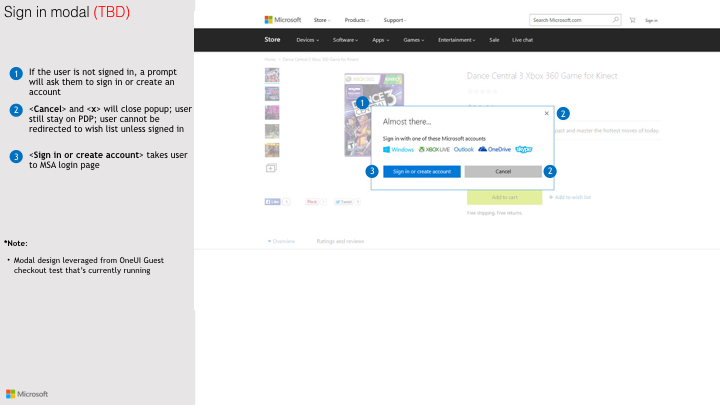Click the Twitter Tweet button
This screenshot has width=720, height=405.
pos(343,202)
